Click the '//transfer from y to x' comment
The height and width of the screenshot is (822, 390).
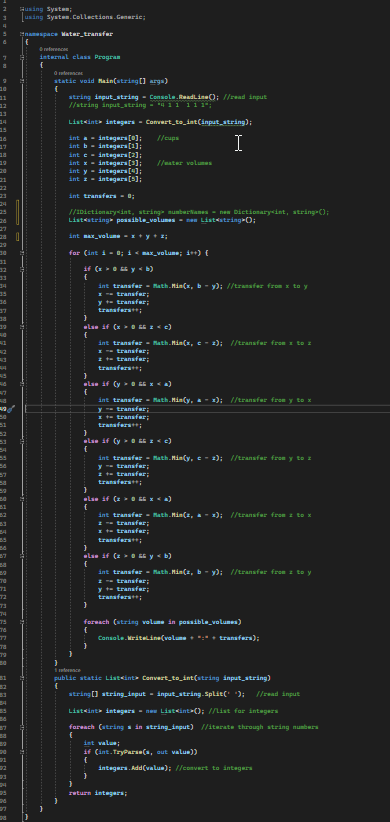click(x=270, y=400)
